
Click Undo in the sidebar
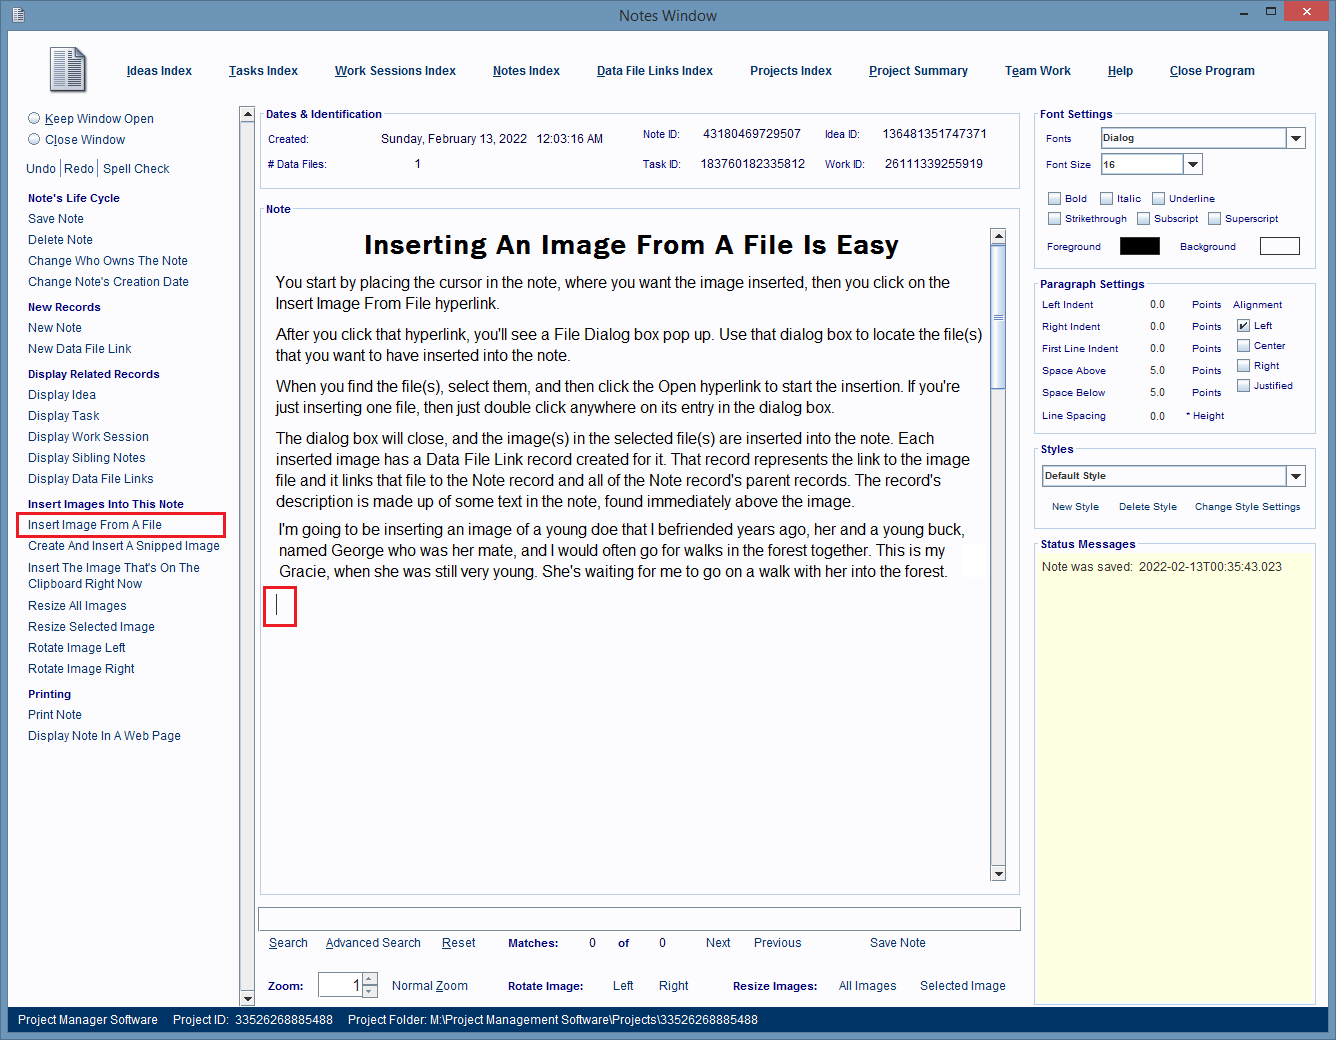(x=41, y=169)
